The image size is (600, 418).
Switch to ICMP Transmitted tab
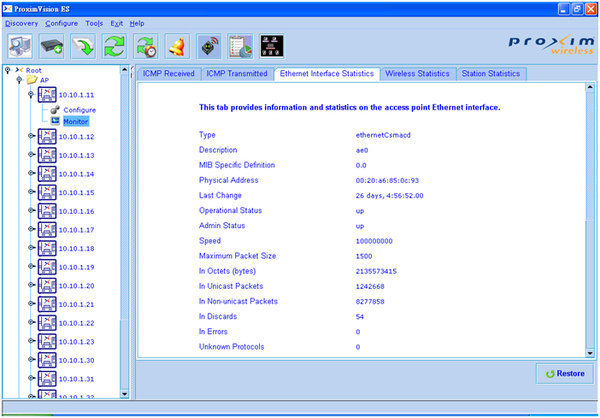tap(237, 73)
